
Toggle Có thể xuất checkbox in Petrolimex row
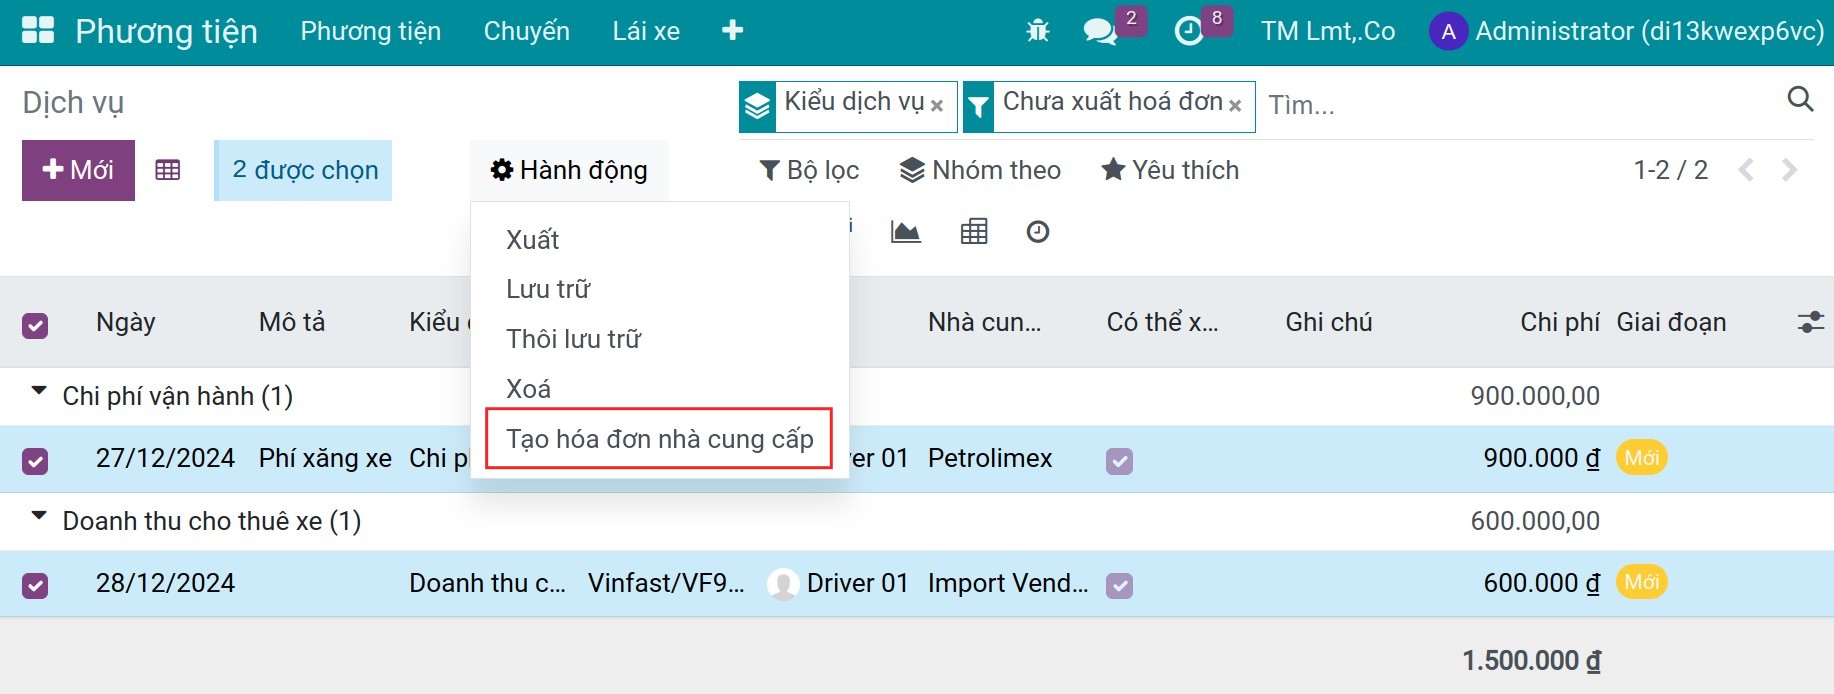[x=1119, y=461]
